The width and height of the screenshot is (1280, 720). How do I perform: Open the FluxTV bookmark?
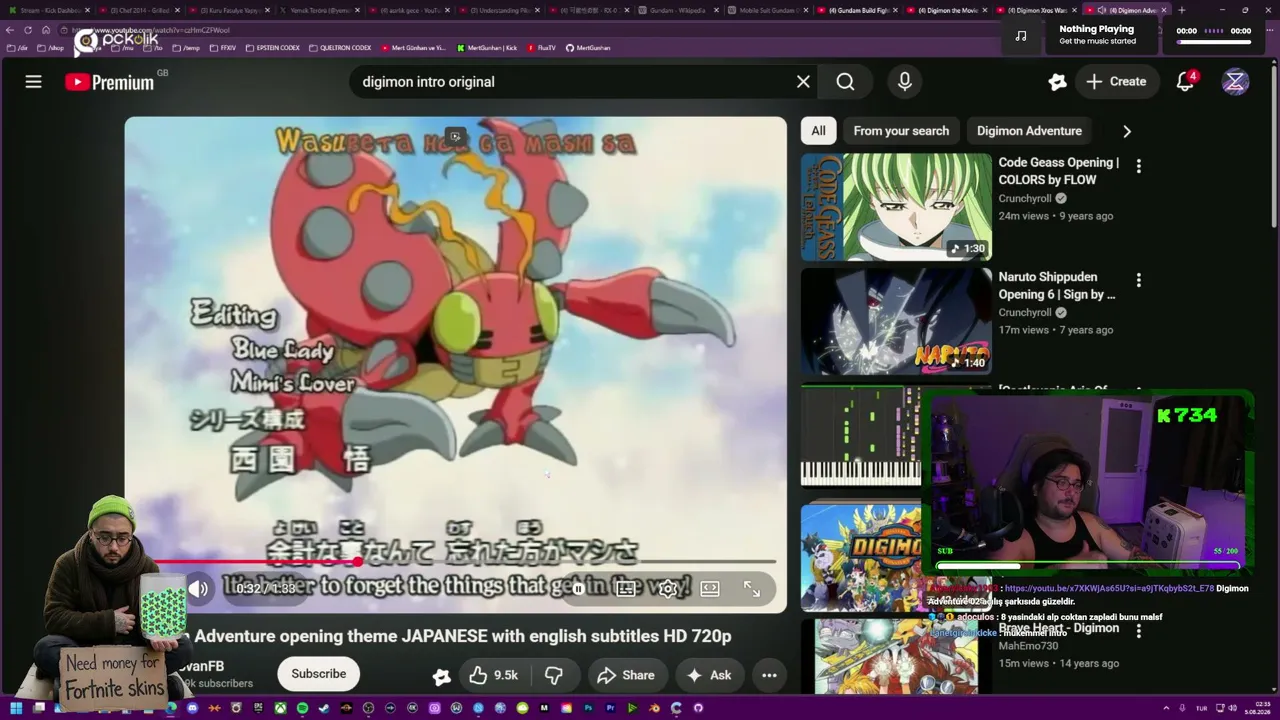point(541,47)
